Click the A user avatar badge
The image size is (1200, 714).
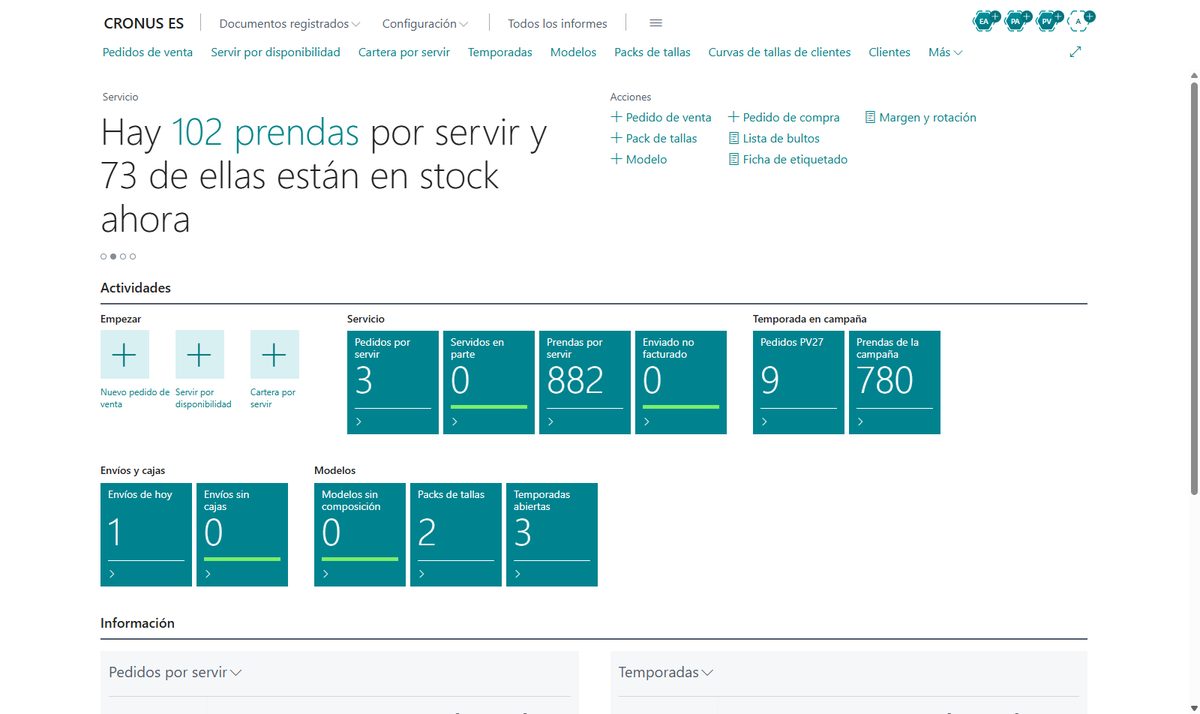tap(1080, 20)
